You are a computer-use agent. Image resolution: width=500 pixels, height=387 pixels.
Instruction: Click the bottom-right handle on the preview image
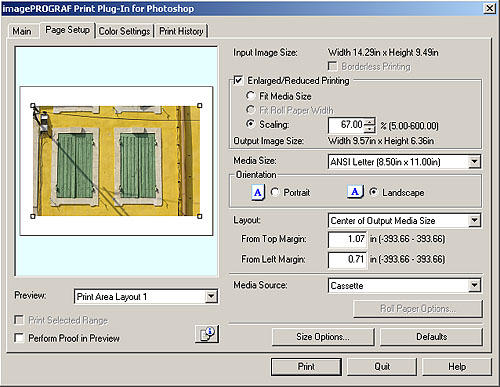(200, 216)
